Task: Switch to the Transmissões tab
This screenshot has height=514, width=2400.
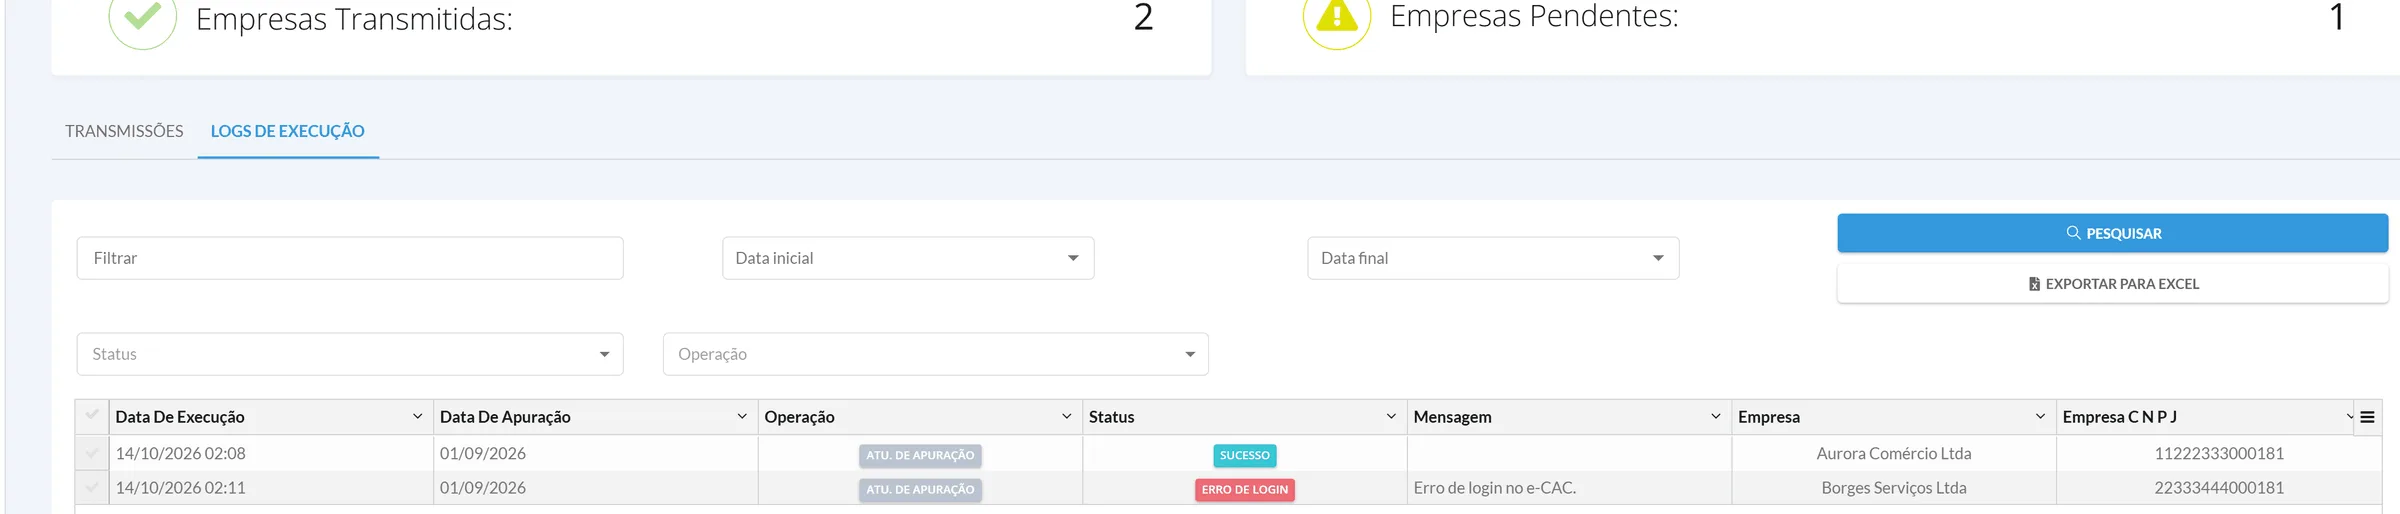Action: 124,131
